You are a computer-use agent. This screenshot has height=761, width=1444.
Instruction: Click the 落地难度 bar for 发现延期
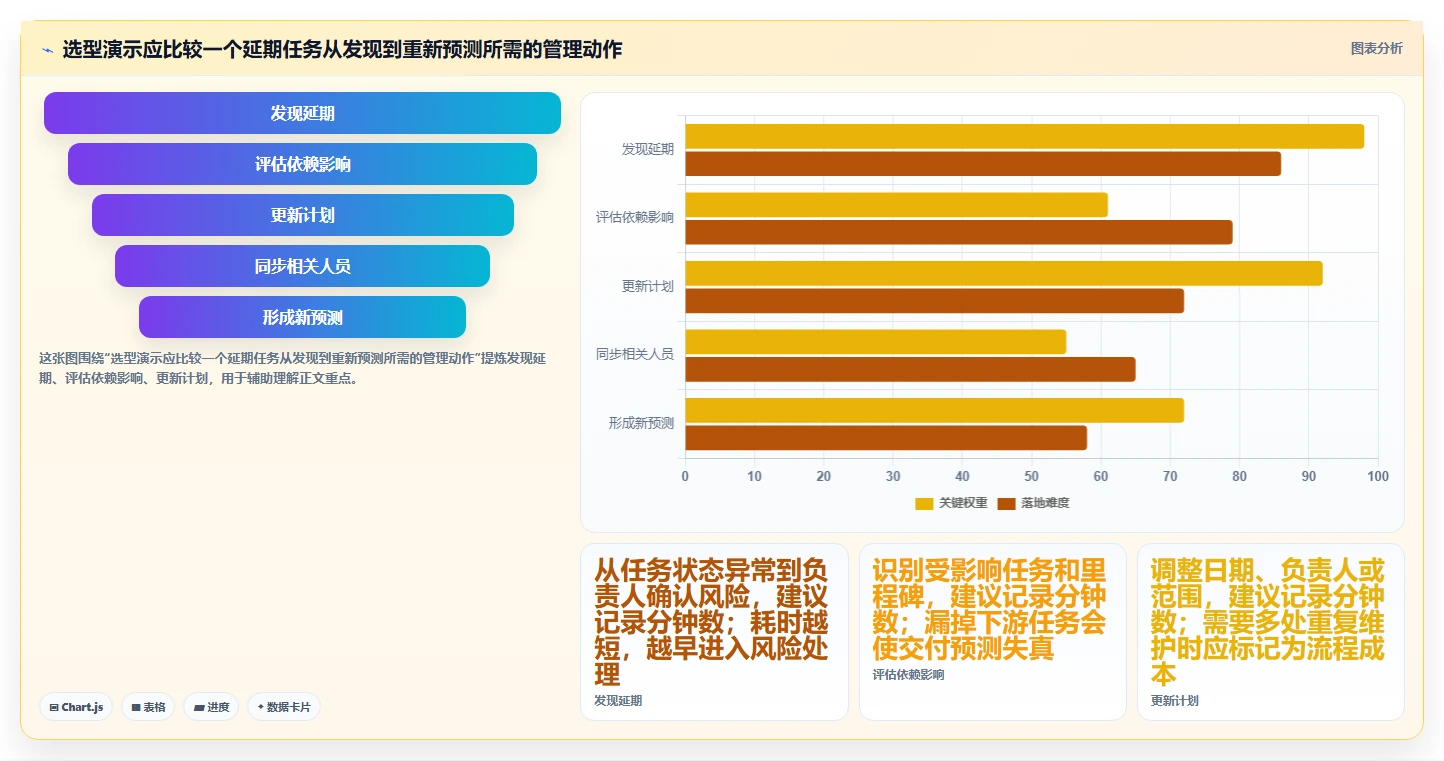coord(983,164)
